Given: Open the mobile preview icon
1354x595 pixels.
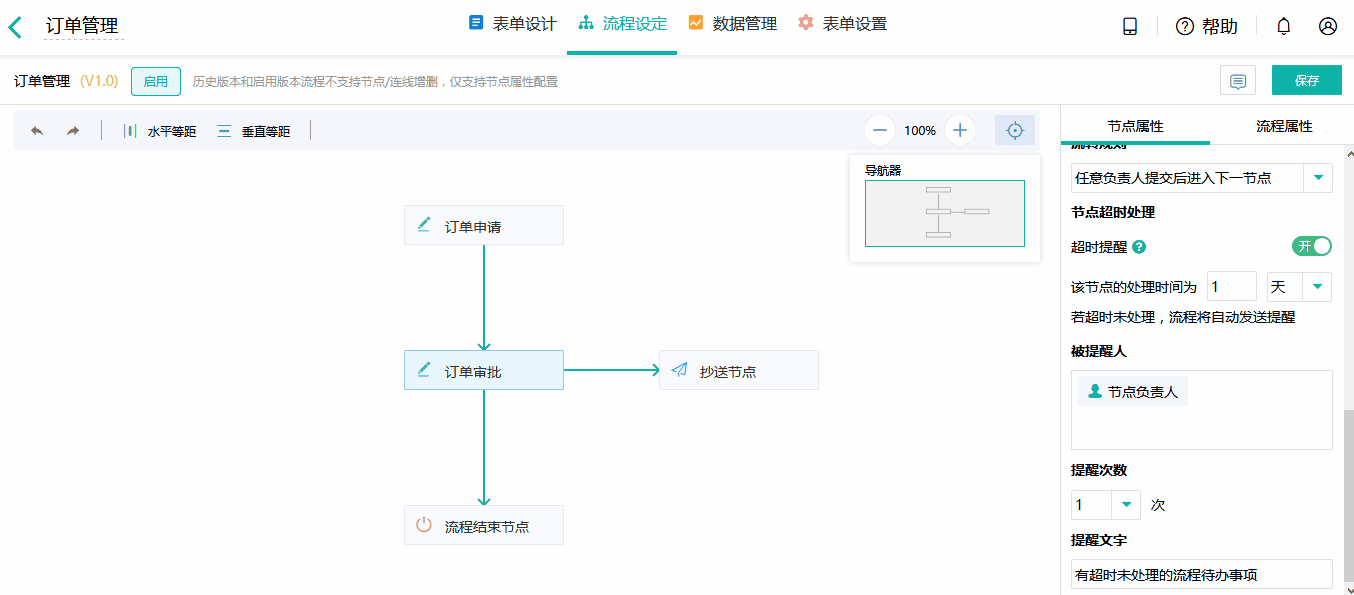Looking at the screenshot, I should pos(1130,27).
